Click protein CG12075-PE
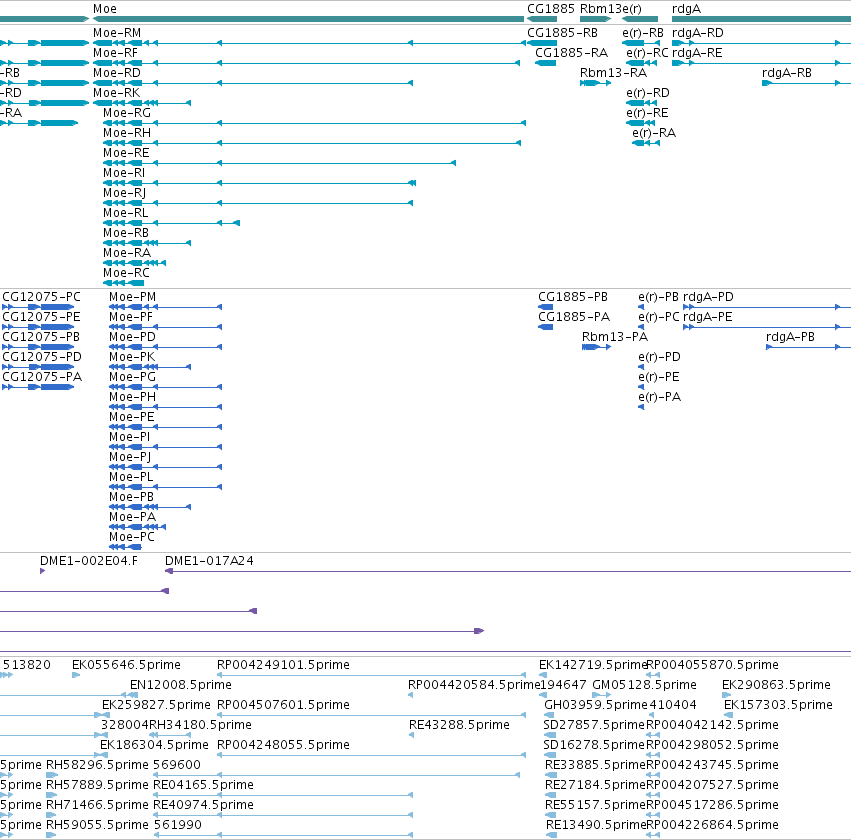This screenshot has height=840, width=851. click(41, 317)
